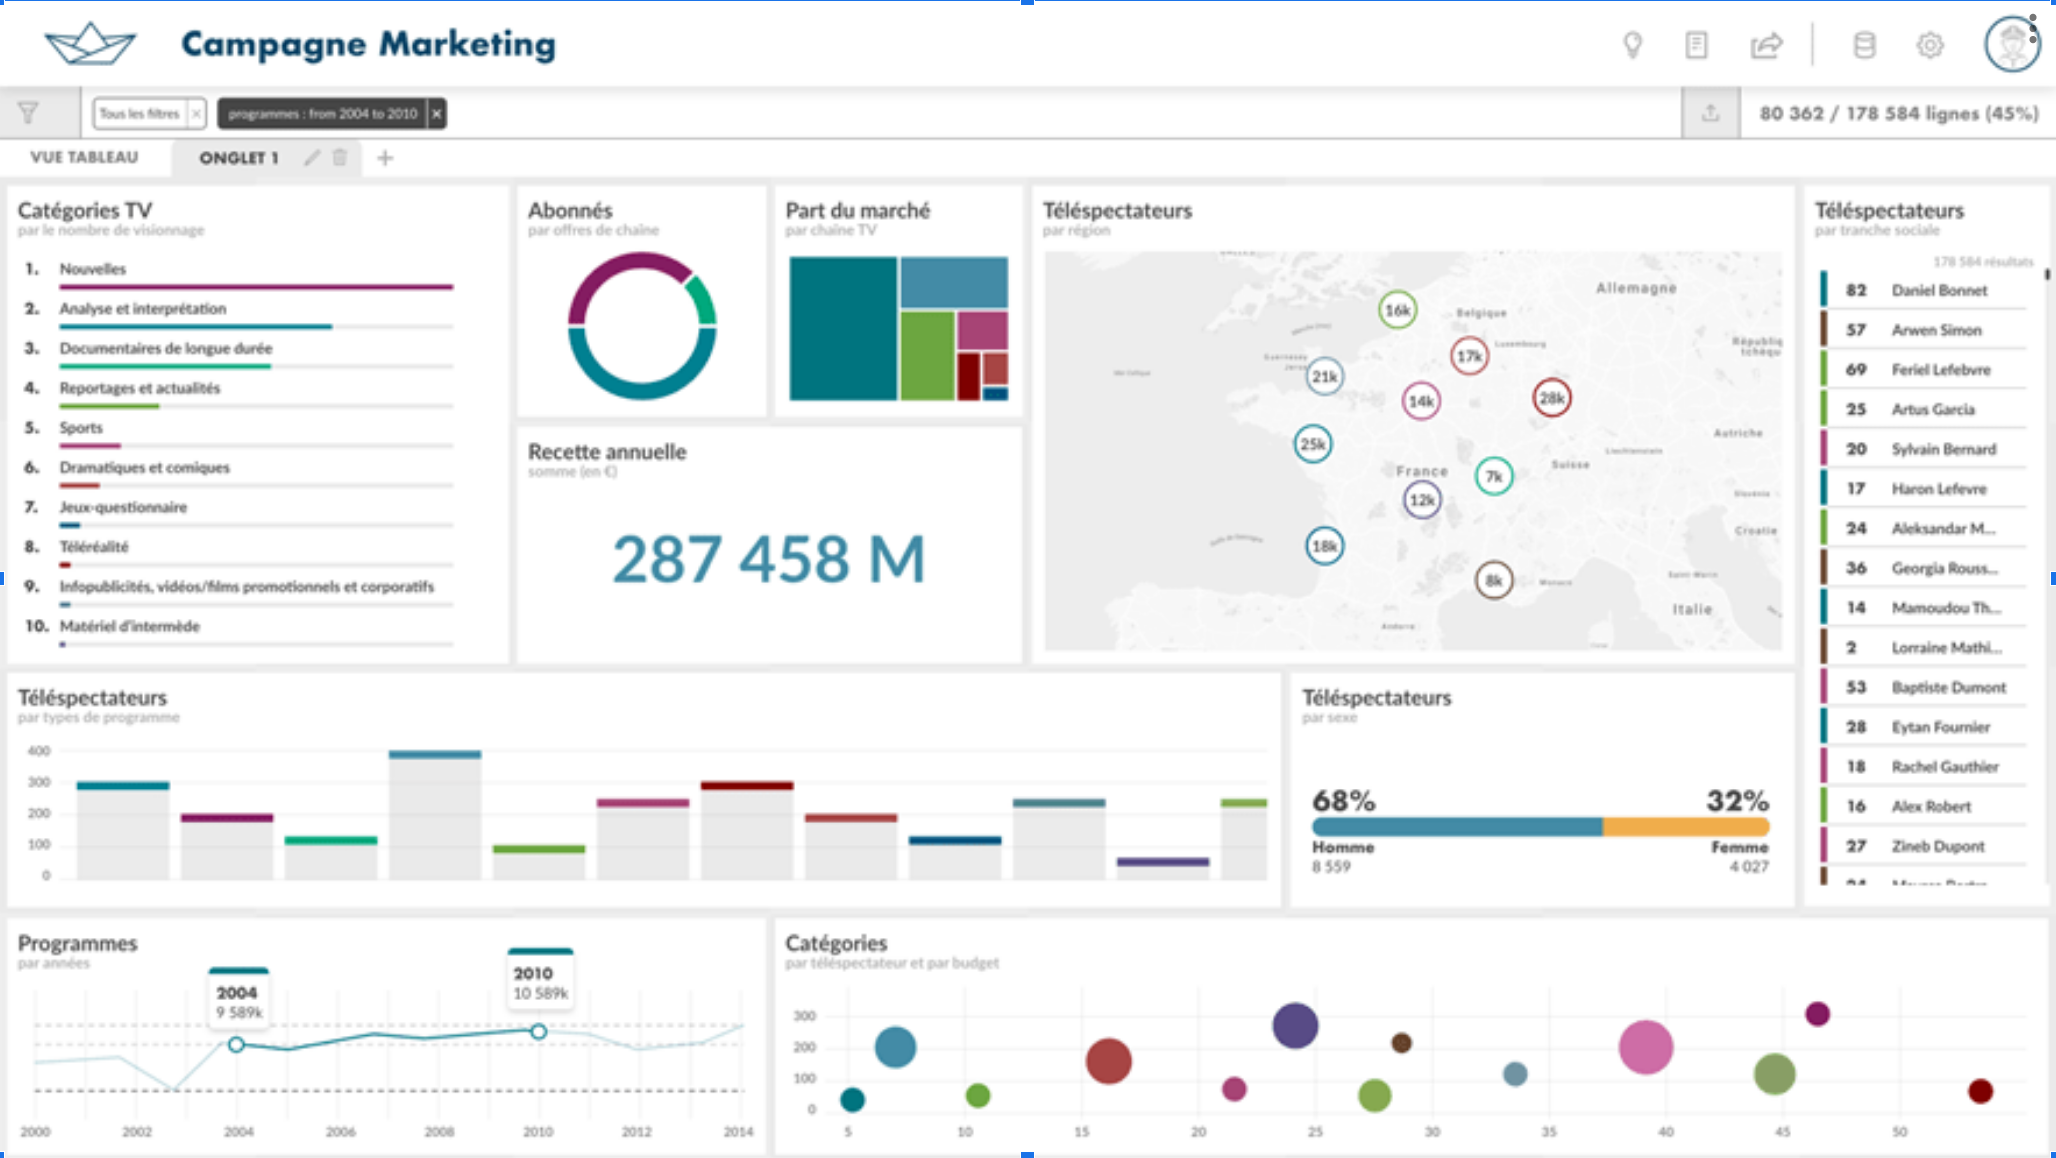Click the paper boat logo
This screenshot has width=2056, height=1158.
tap(90, 44)
